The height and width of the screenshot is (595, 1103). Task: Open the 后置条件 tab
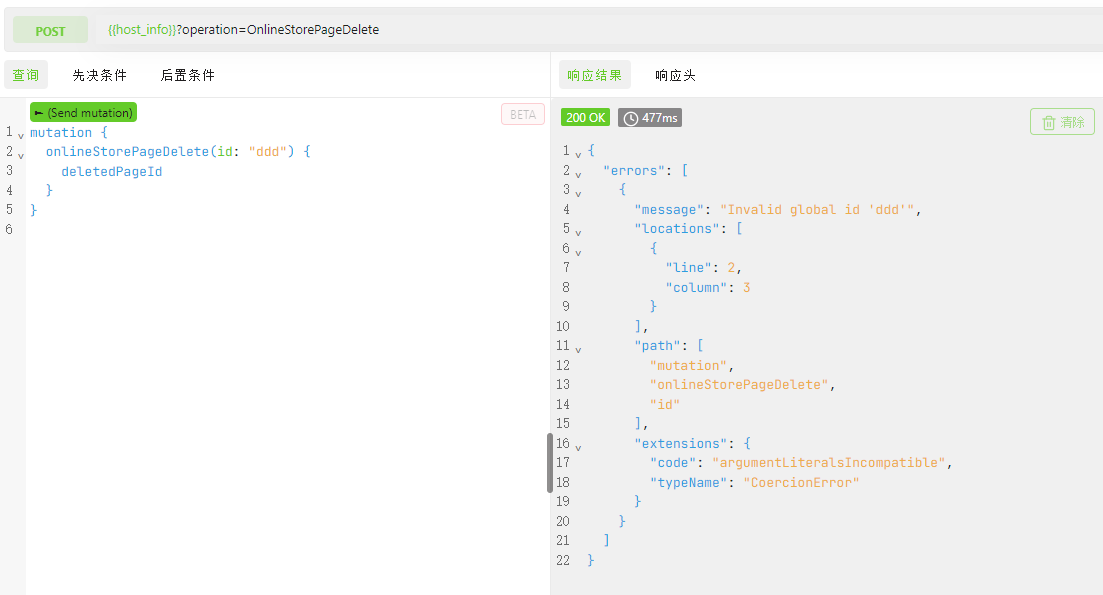(187, 75)
